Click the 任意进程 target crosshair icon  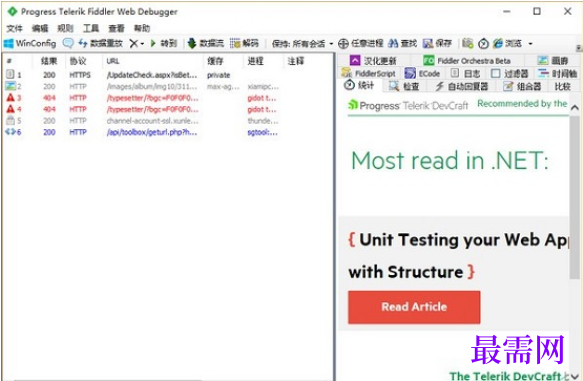tap(343, 44)
